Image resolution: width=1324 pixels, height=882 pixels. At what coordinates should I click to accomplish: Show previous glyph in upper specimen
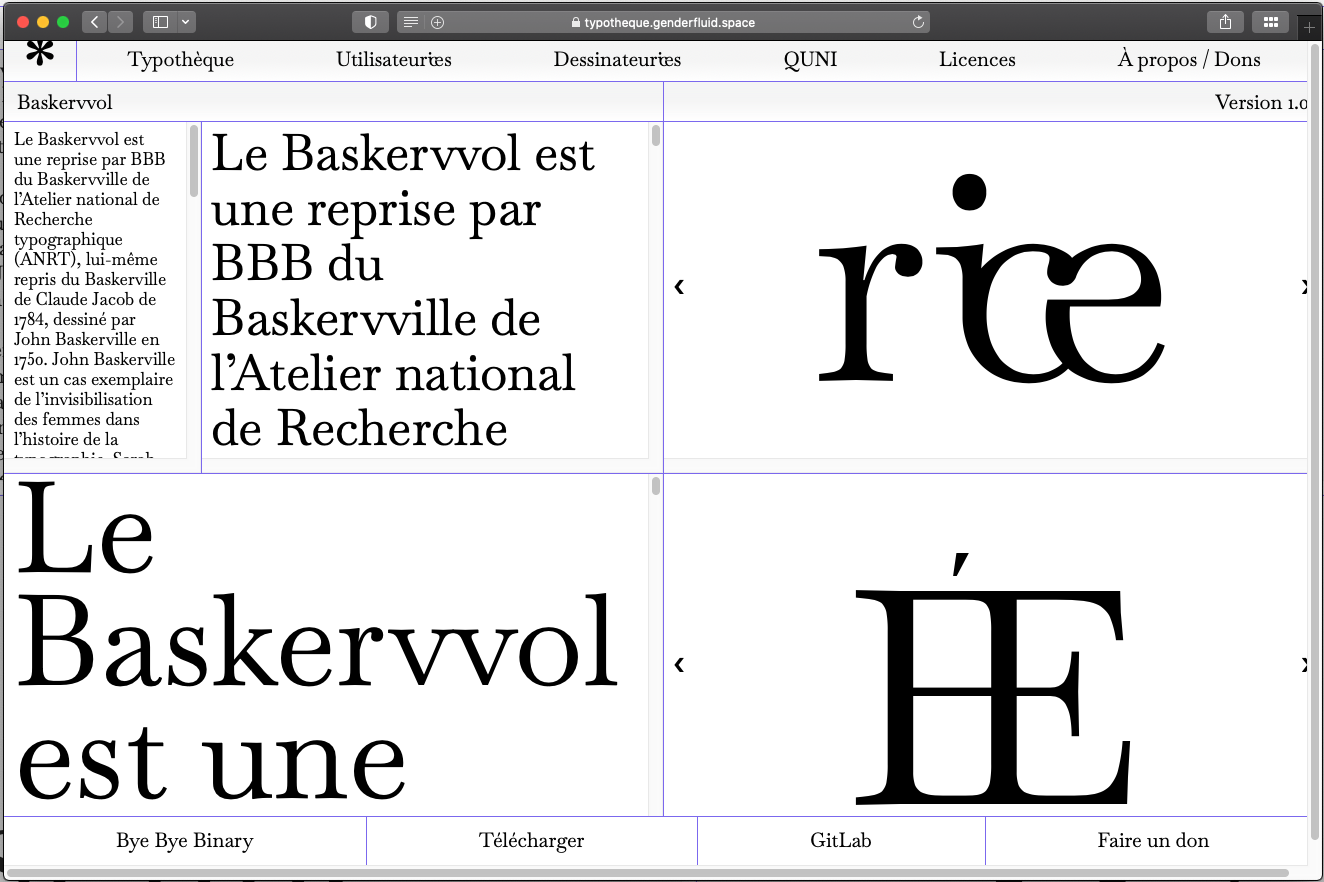click(x=679, y=287)
